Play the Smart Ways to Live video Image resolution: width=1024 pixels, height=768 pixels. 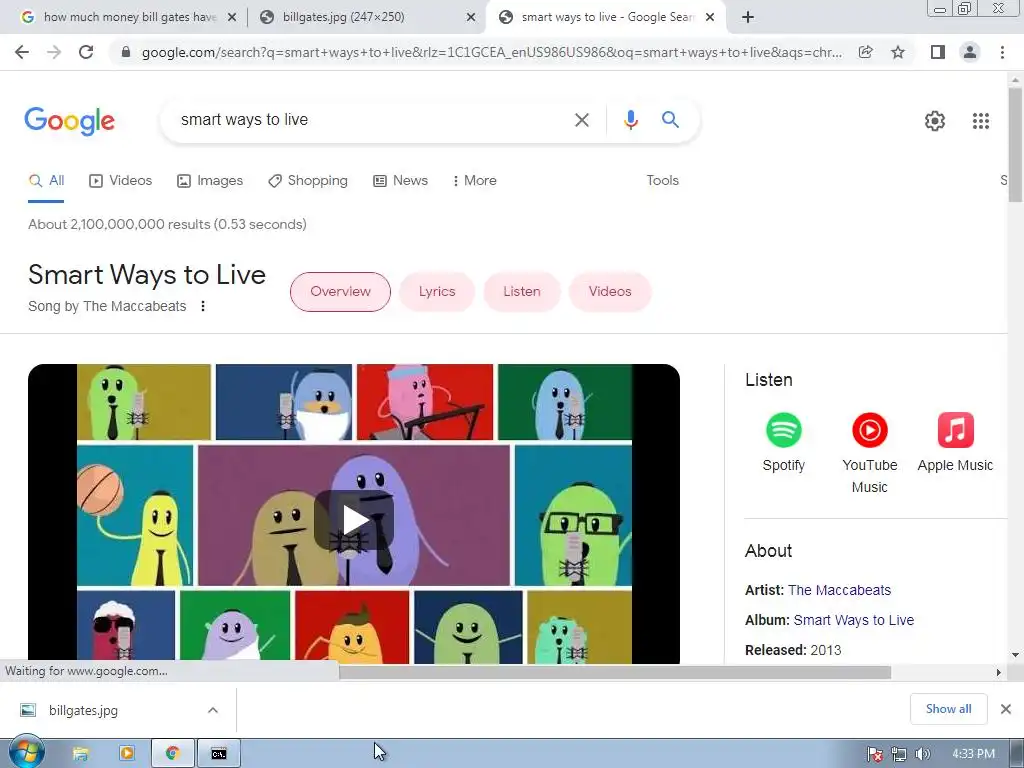(354, 520)
